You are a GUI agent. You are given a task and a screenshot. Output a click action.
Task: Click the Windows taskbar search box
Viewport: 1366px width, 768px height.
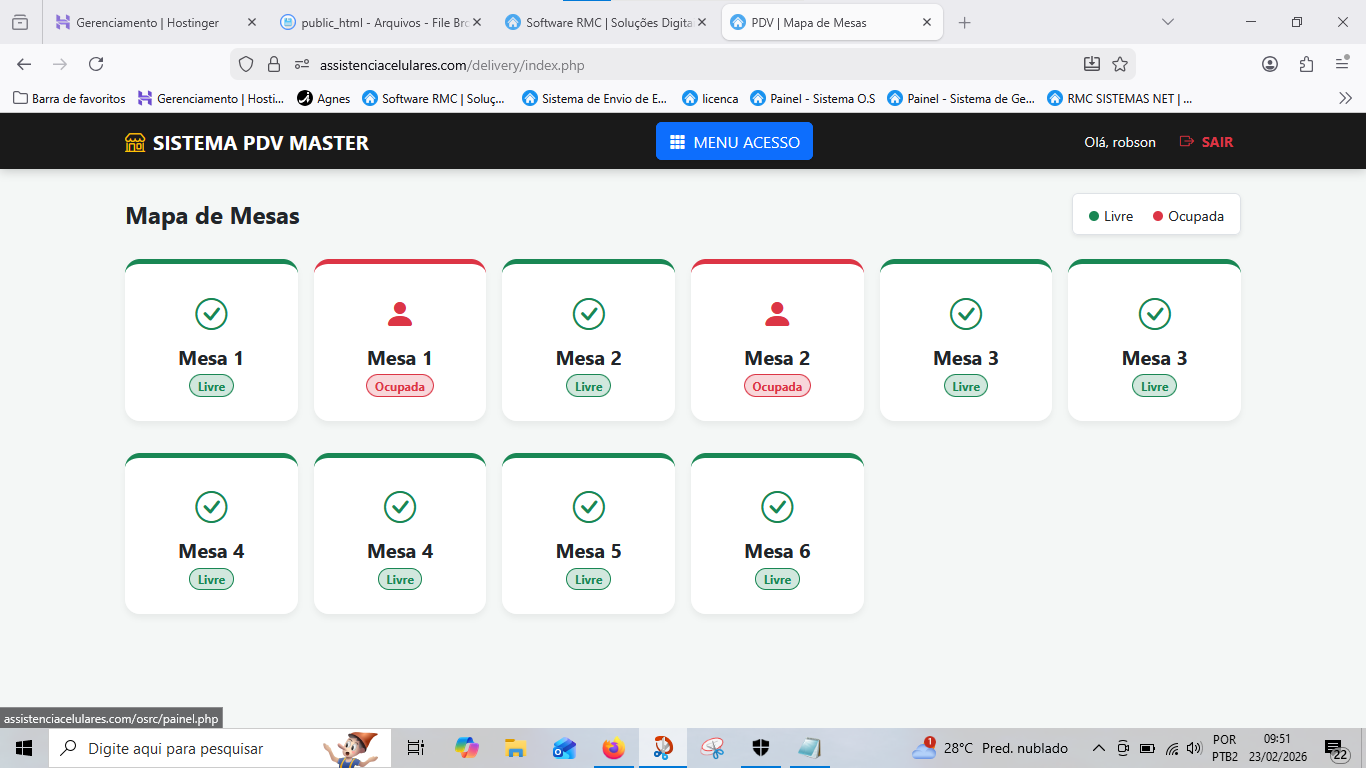190,748
